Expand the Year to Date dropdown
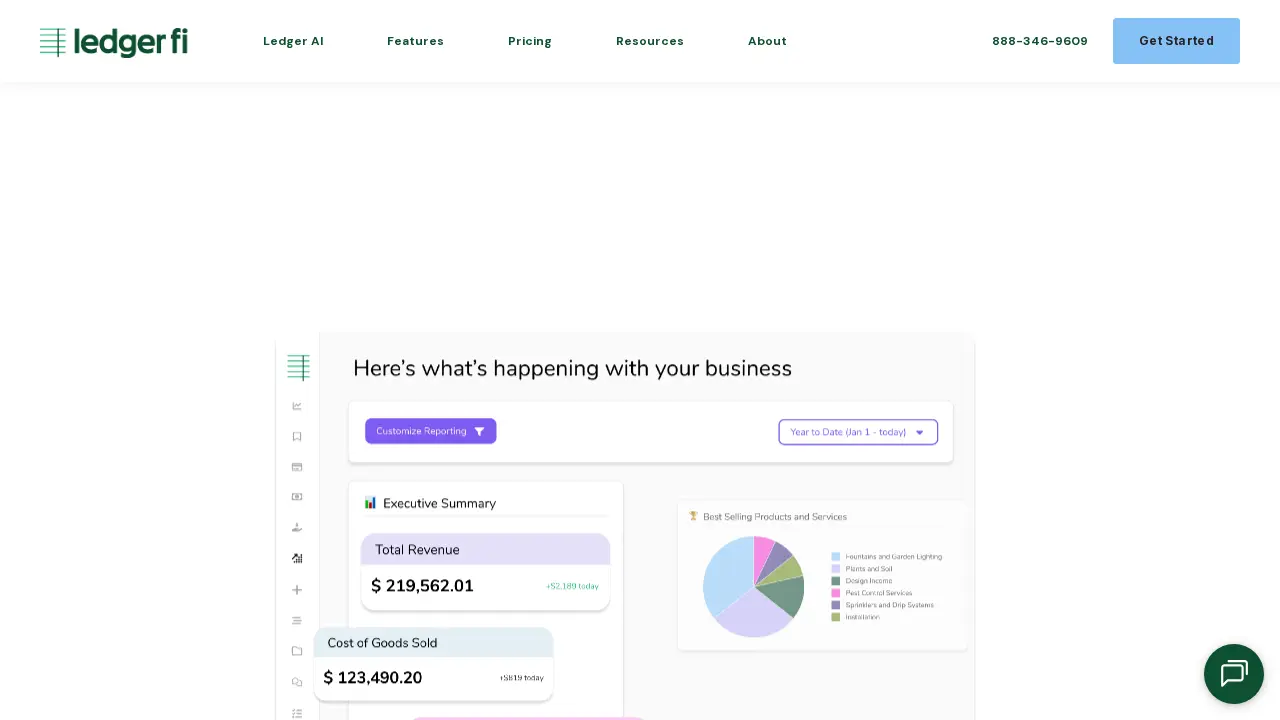The width and height of the screenshot is (1280, 720). tap(858, 432)
